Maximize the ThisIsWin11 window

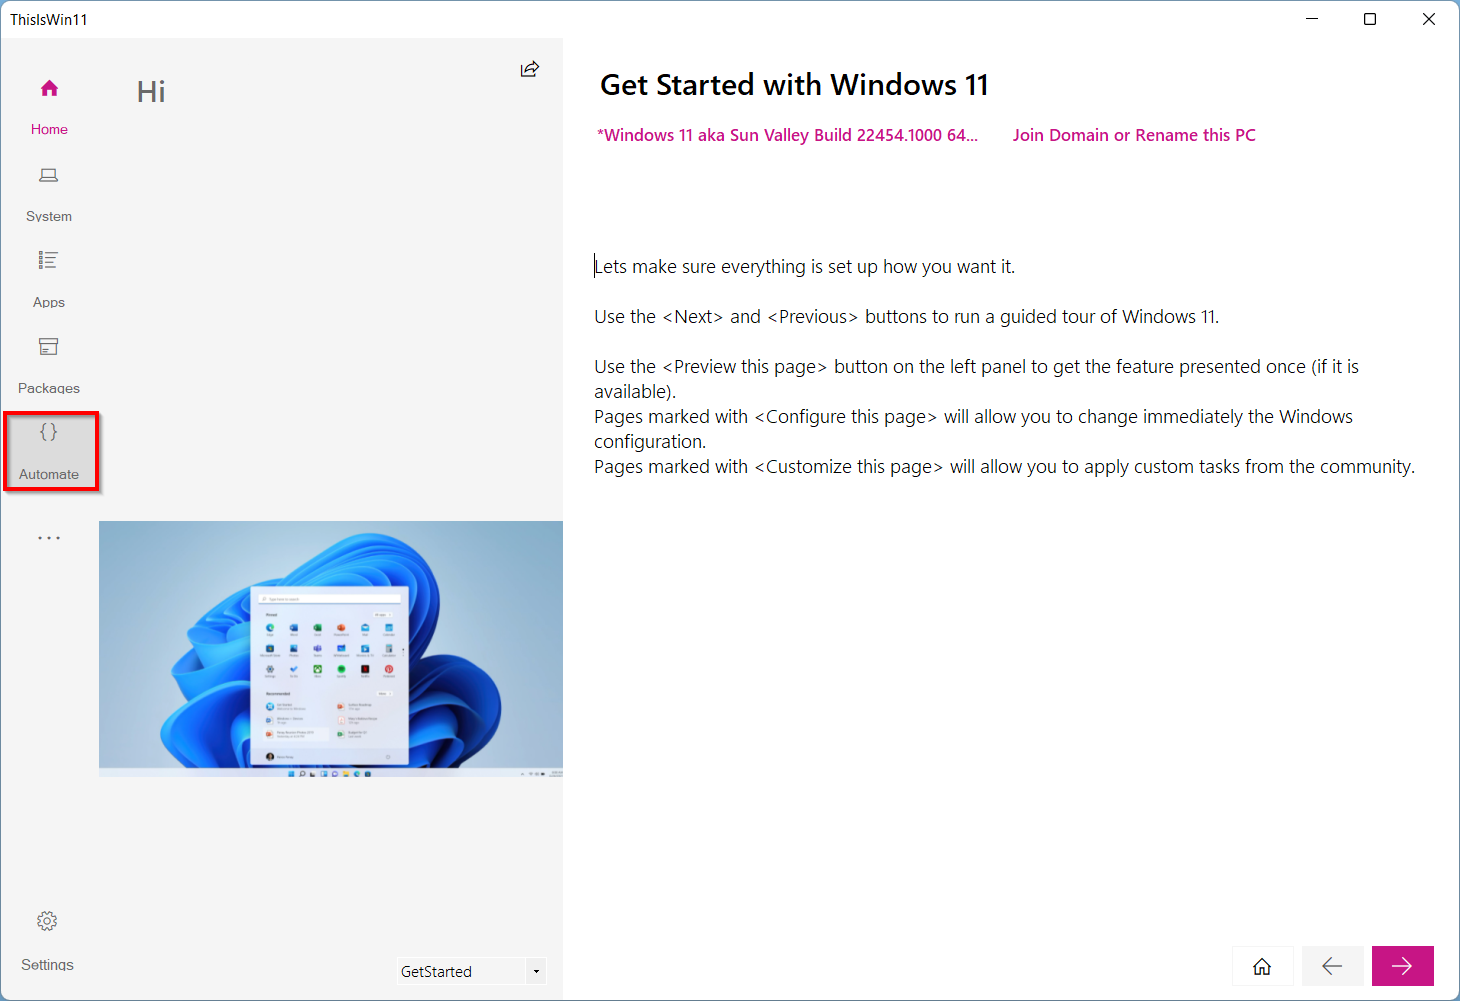coord(1370,19)
